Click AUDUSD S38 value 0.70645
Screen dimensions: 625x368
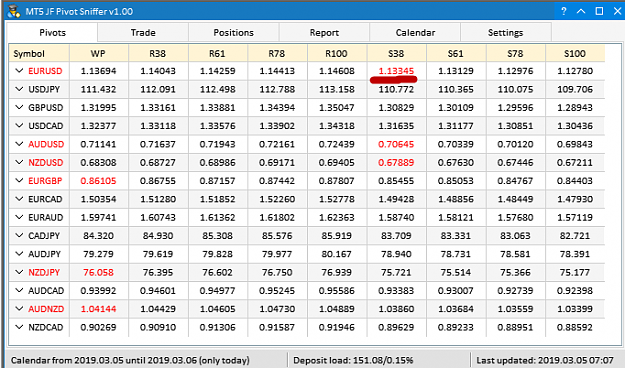tap(396, 144)
